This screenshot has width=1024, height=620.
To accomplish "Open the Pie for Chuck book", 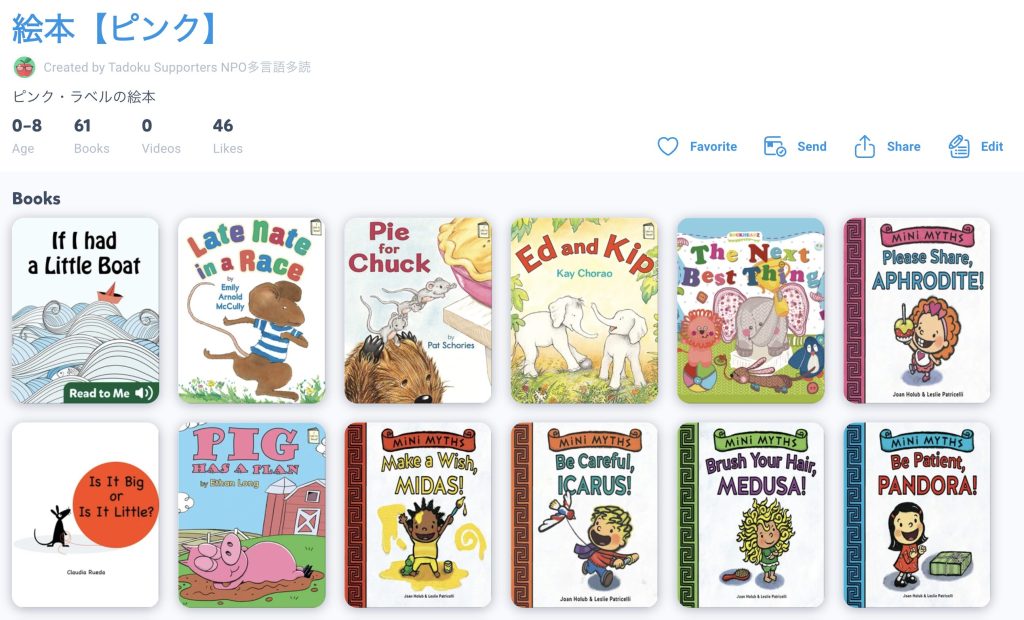I will [x=418, y=310].
